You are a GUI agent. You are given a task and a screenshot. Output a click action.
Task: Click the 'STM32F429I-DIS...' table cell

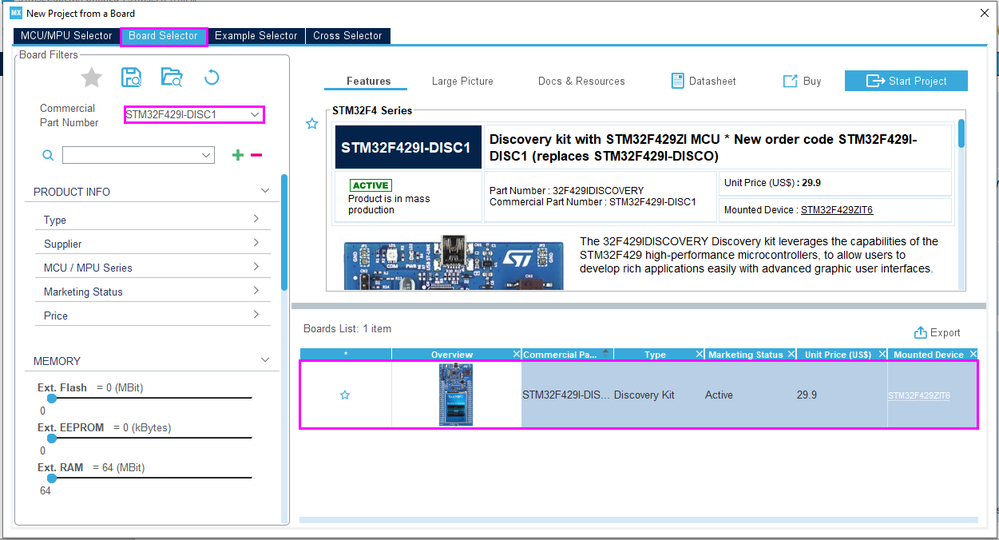coord(566,395)
